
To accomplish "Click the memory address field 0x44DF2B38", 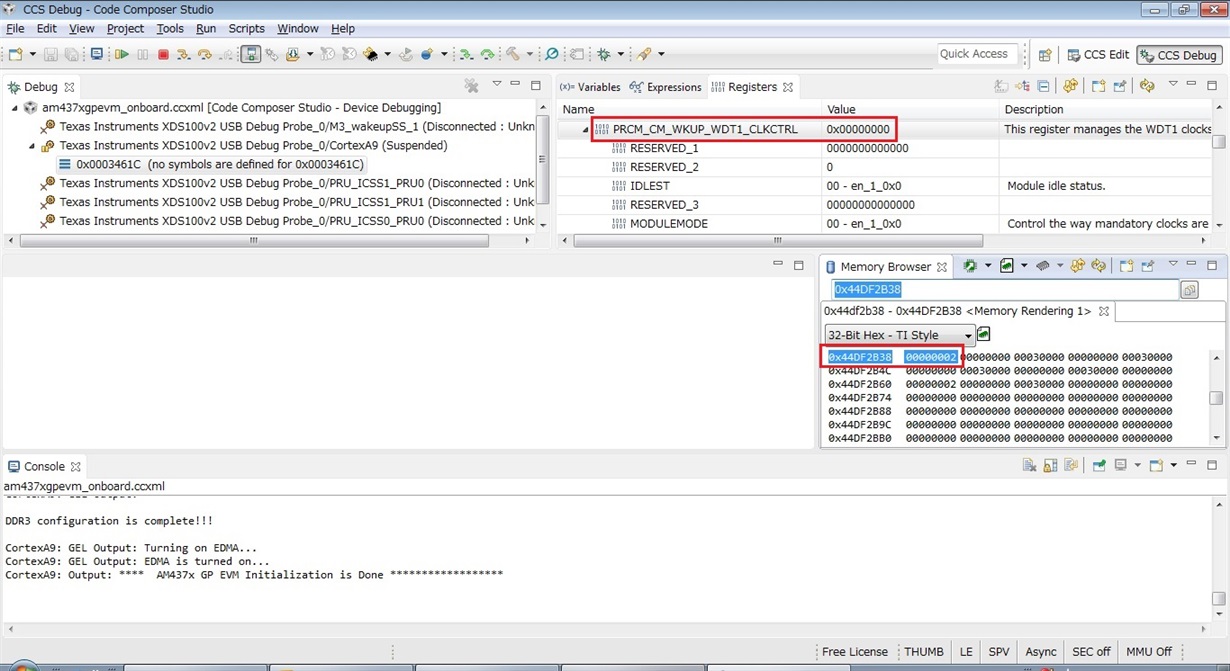I will [1004, 290].
